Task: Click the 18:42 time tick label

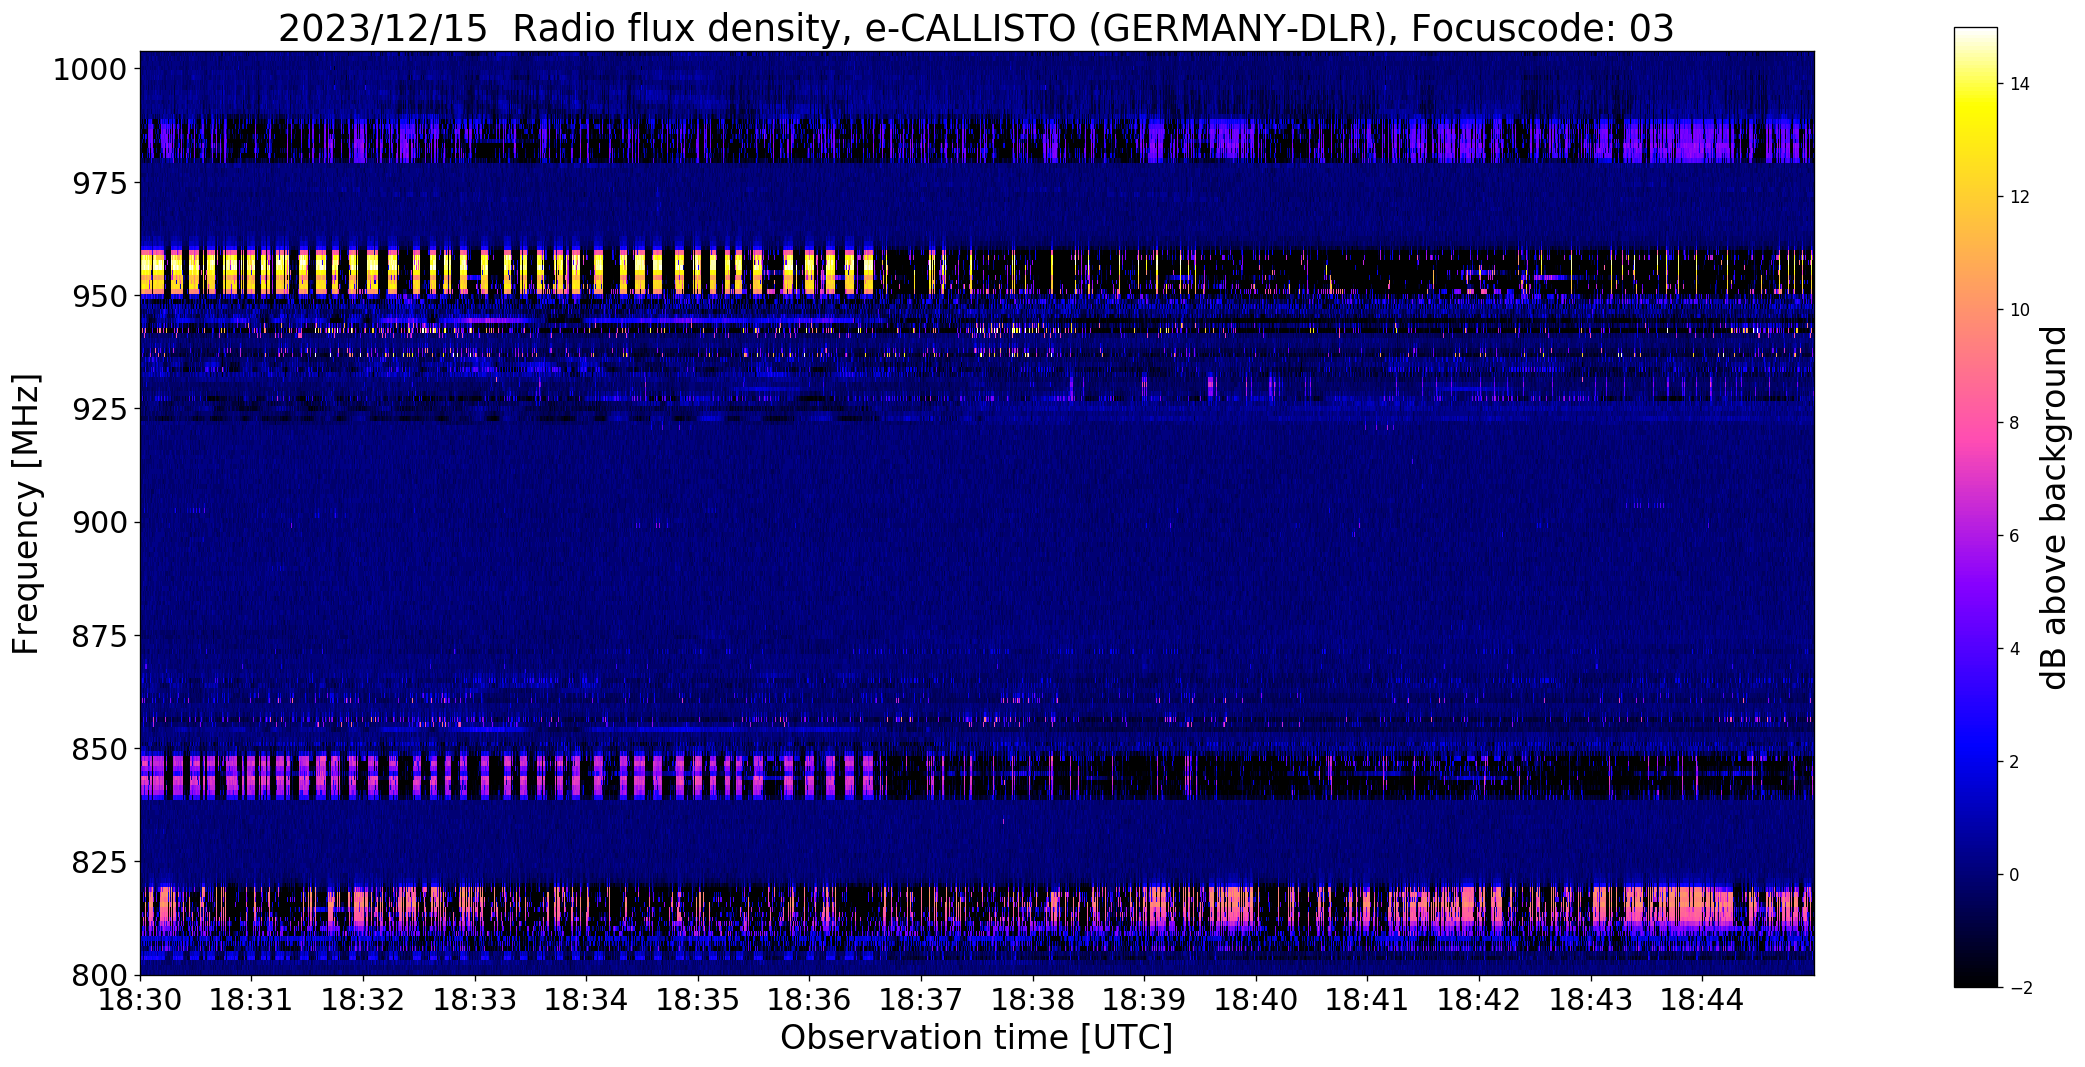Action: point(1480,1000)
